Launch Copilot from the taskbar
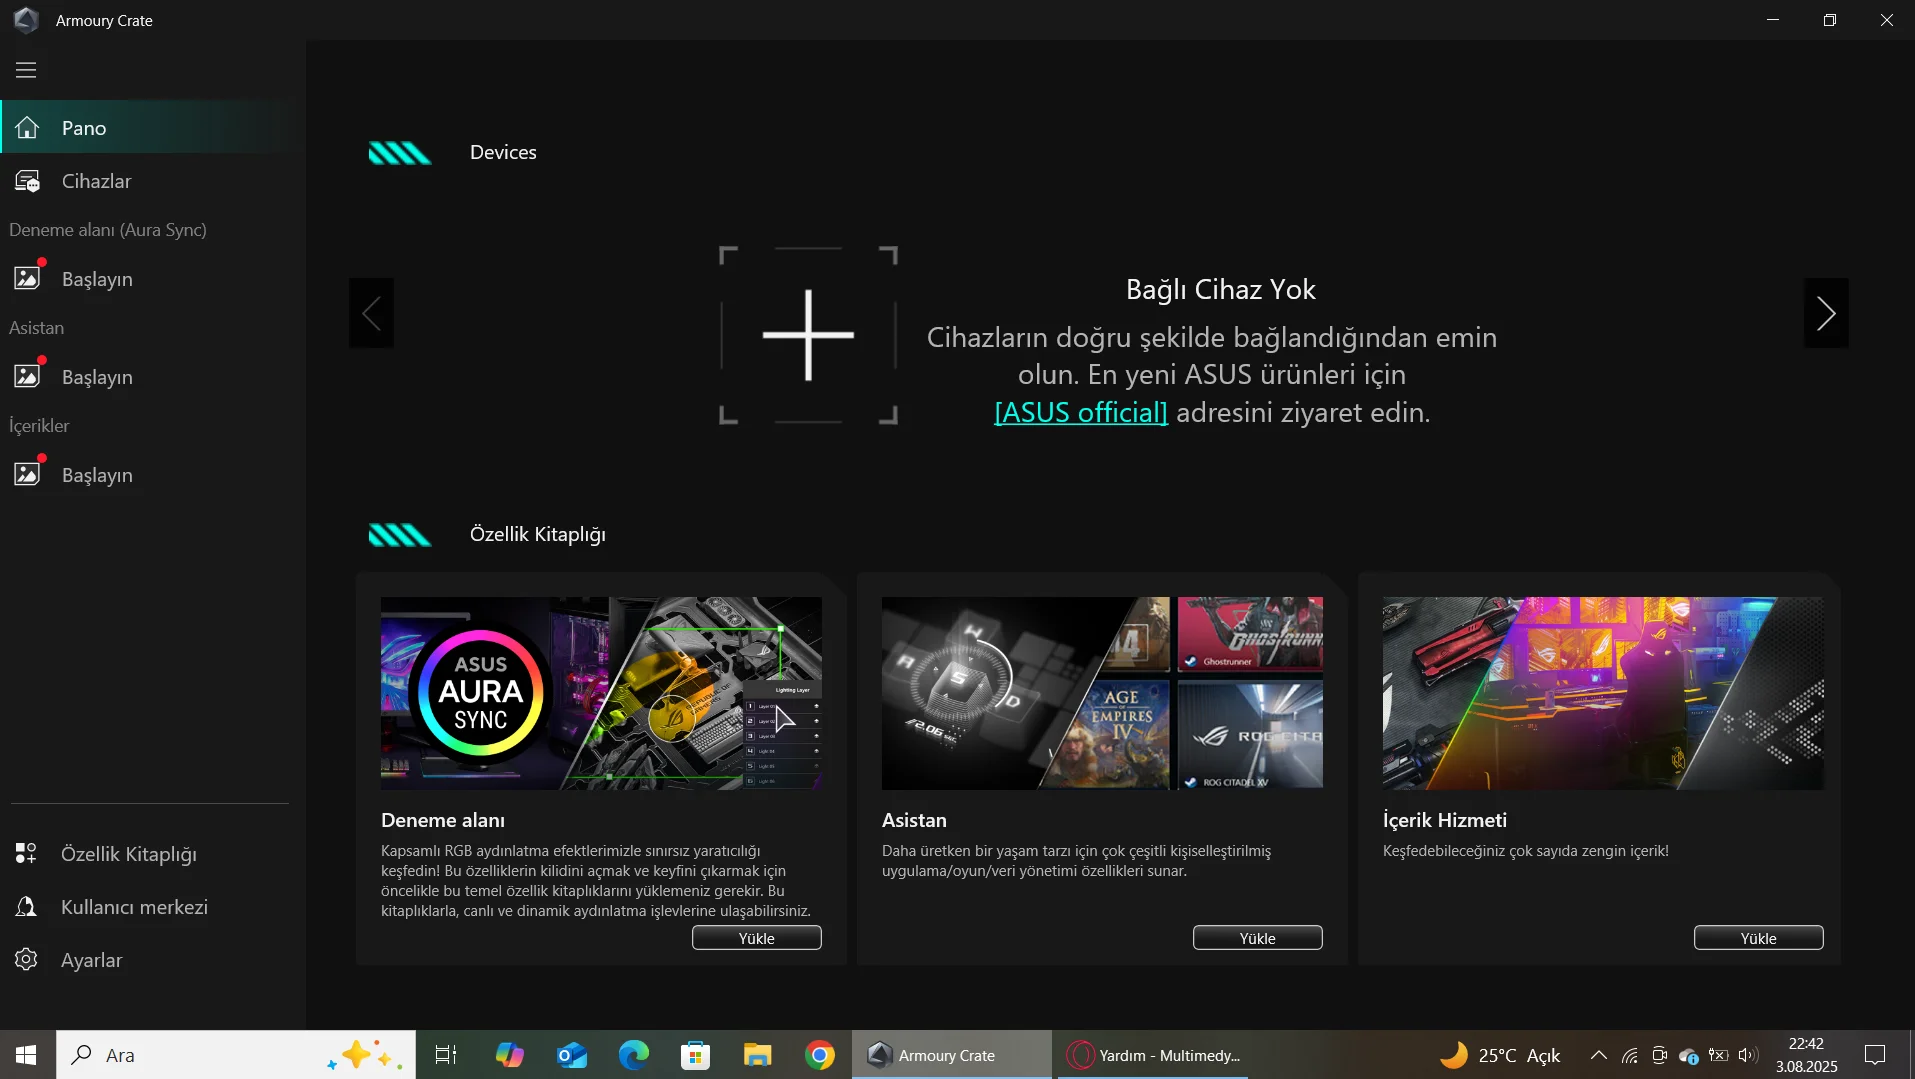 509,1055
